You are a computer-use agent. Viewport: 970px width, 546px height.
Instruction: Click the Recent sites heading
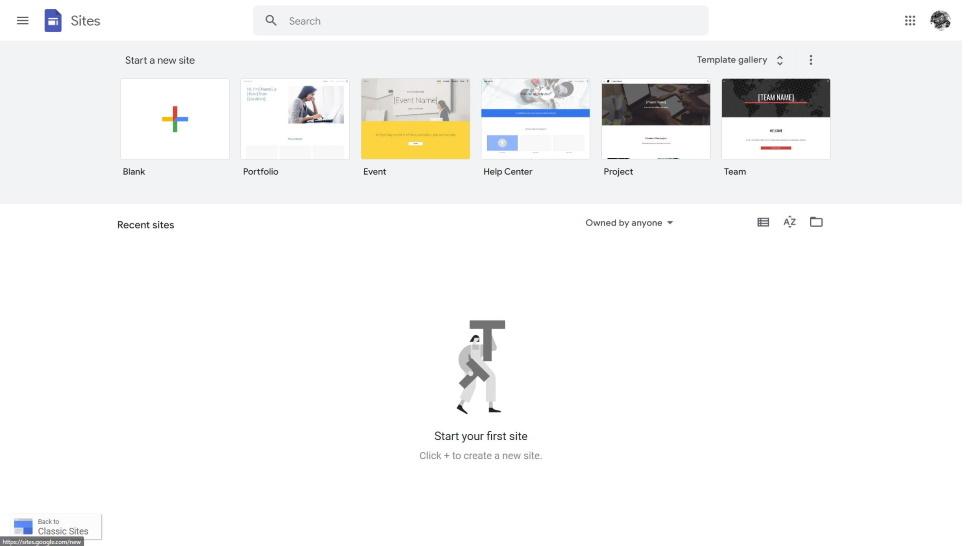click(x=145, y=224)
